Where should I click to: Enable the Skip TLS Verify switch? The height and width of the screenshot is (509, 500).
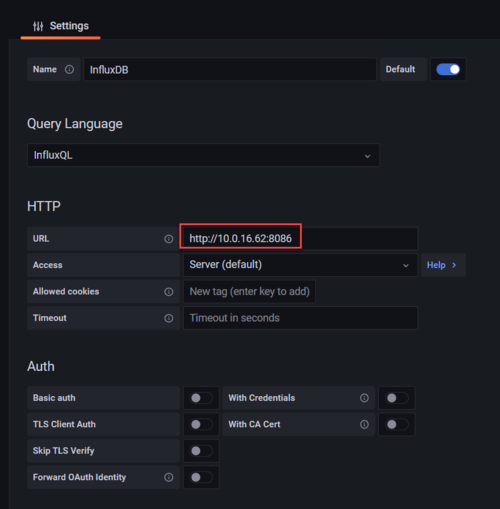click(201, 451)
